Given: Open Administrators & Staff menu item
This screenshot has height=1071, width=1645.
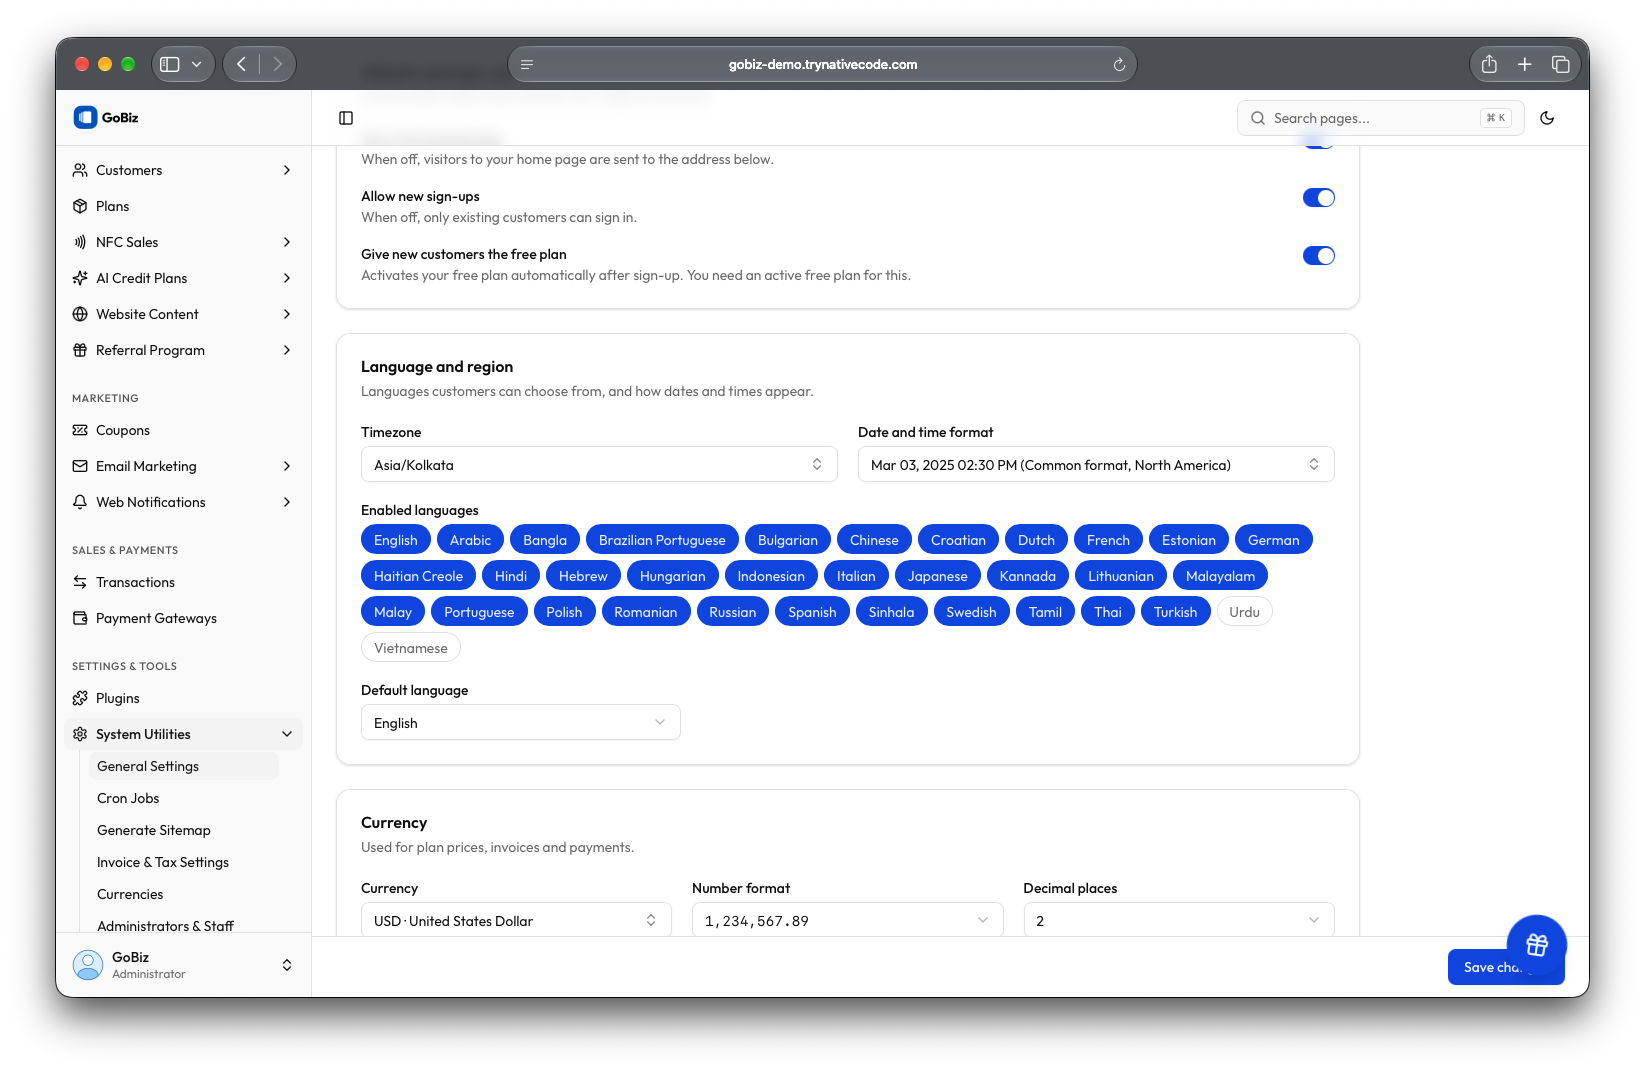Looking at the screenshot, I should pos(183,926).
